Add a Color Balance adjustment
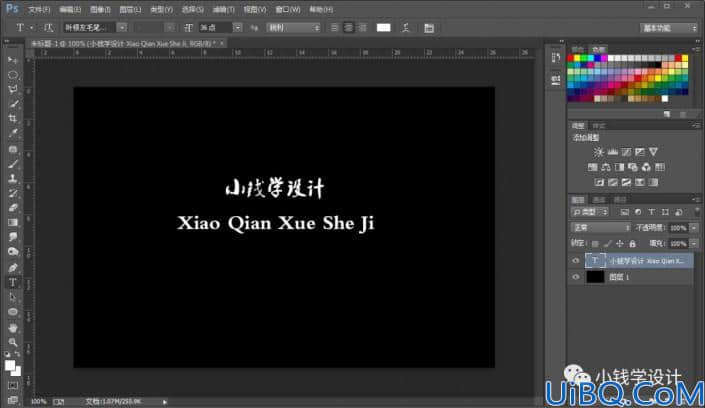 (x=606, y=167)
